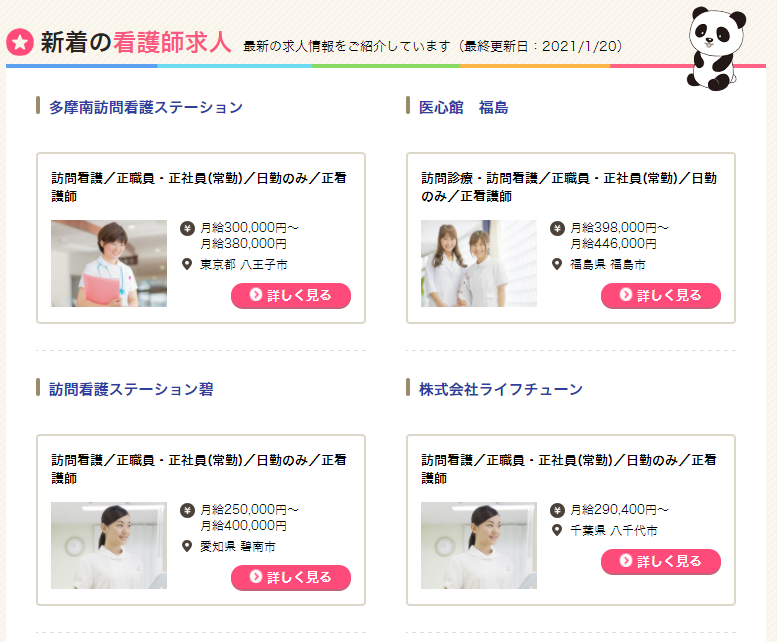Click yen icon next to 月給290,400円〜
The width and height of the screenshot is (777, 642).
tap(557, 510)
